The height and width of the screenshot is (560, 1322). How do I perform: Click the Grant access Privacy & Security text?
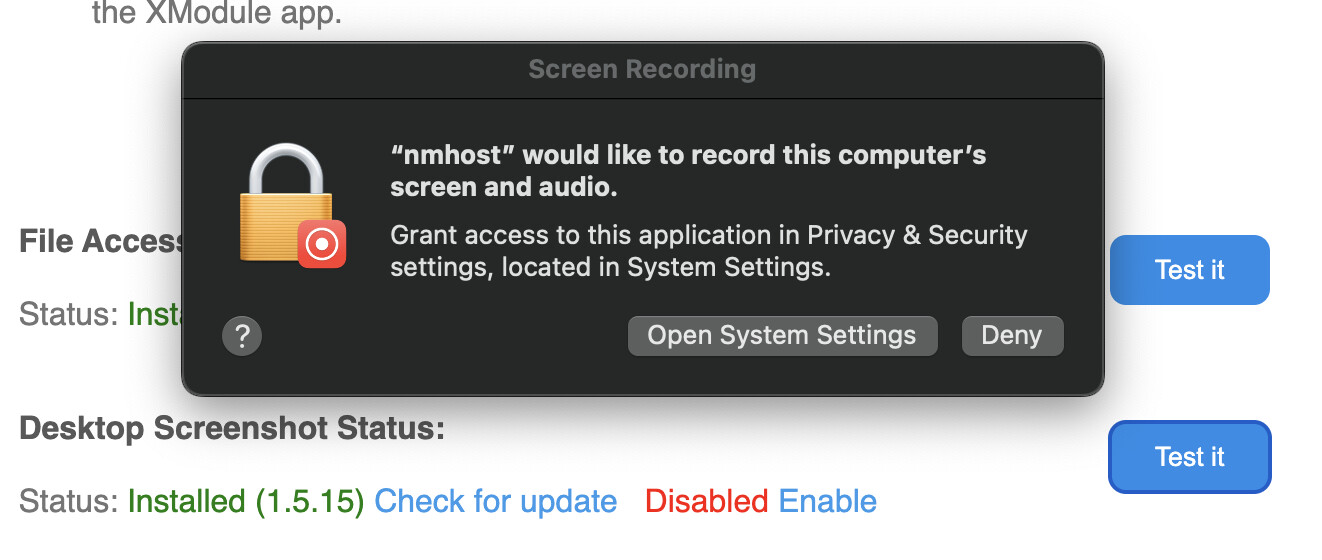pos(709,251)
